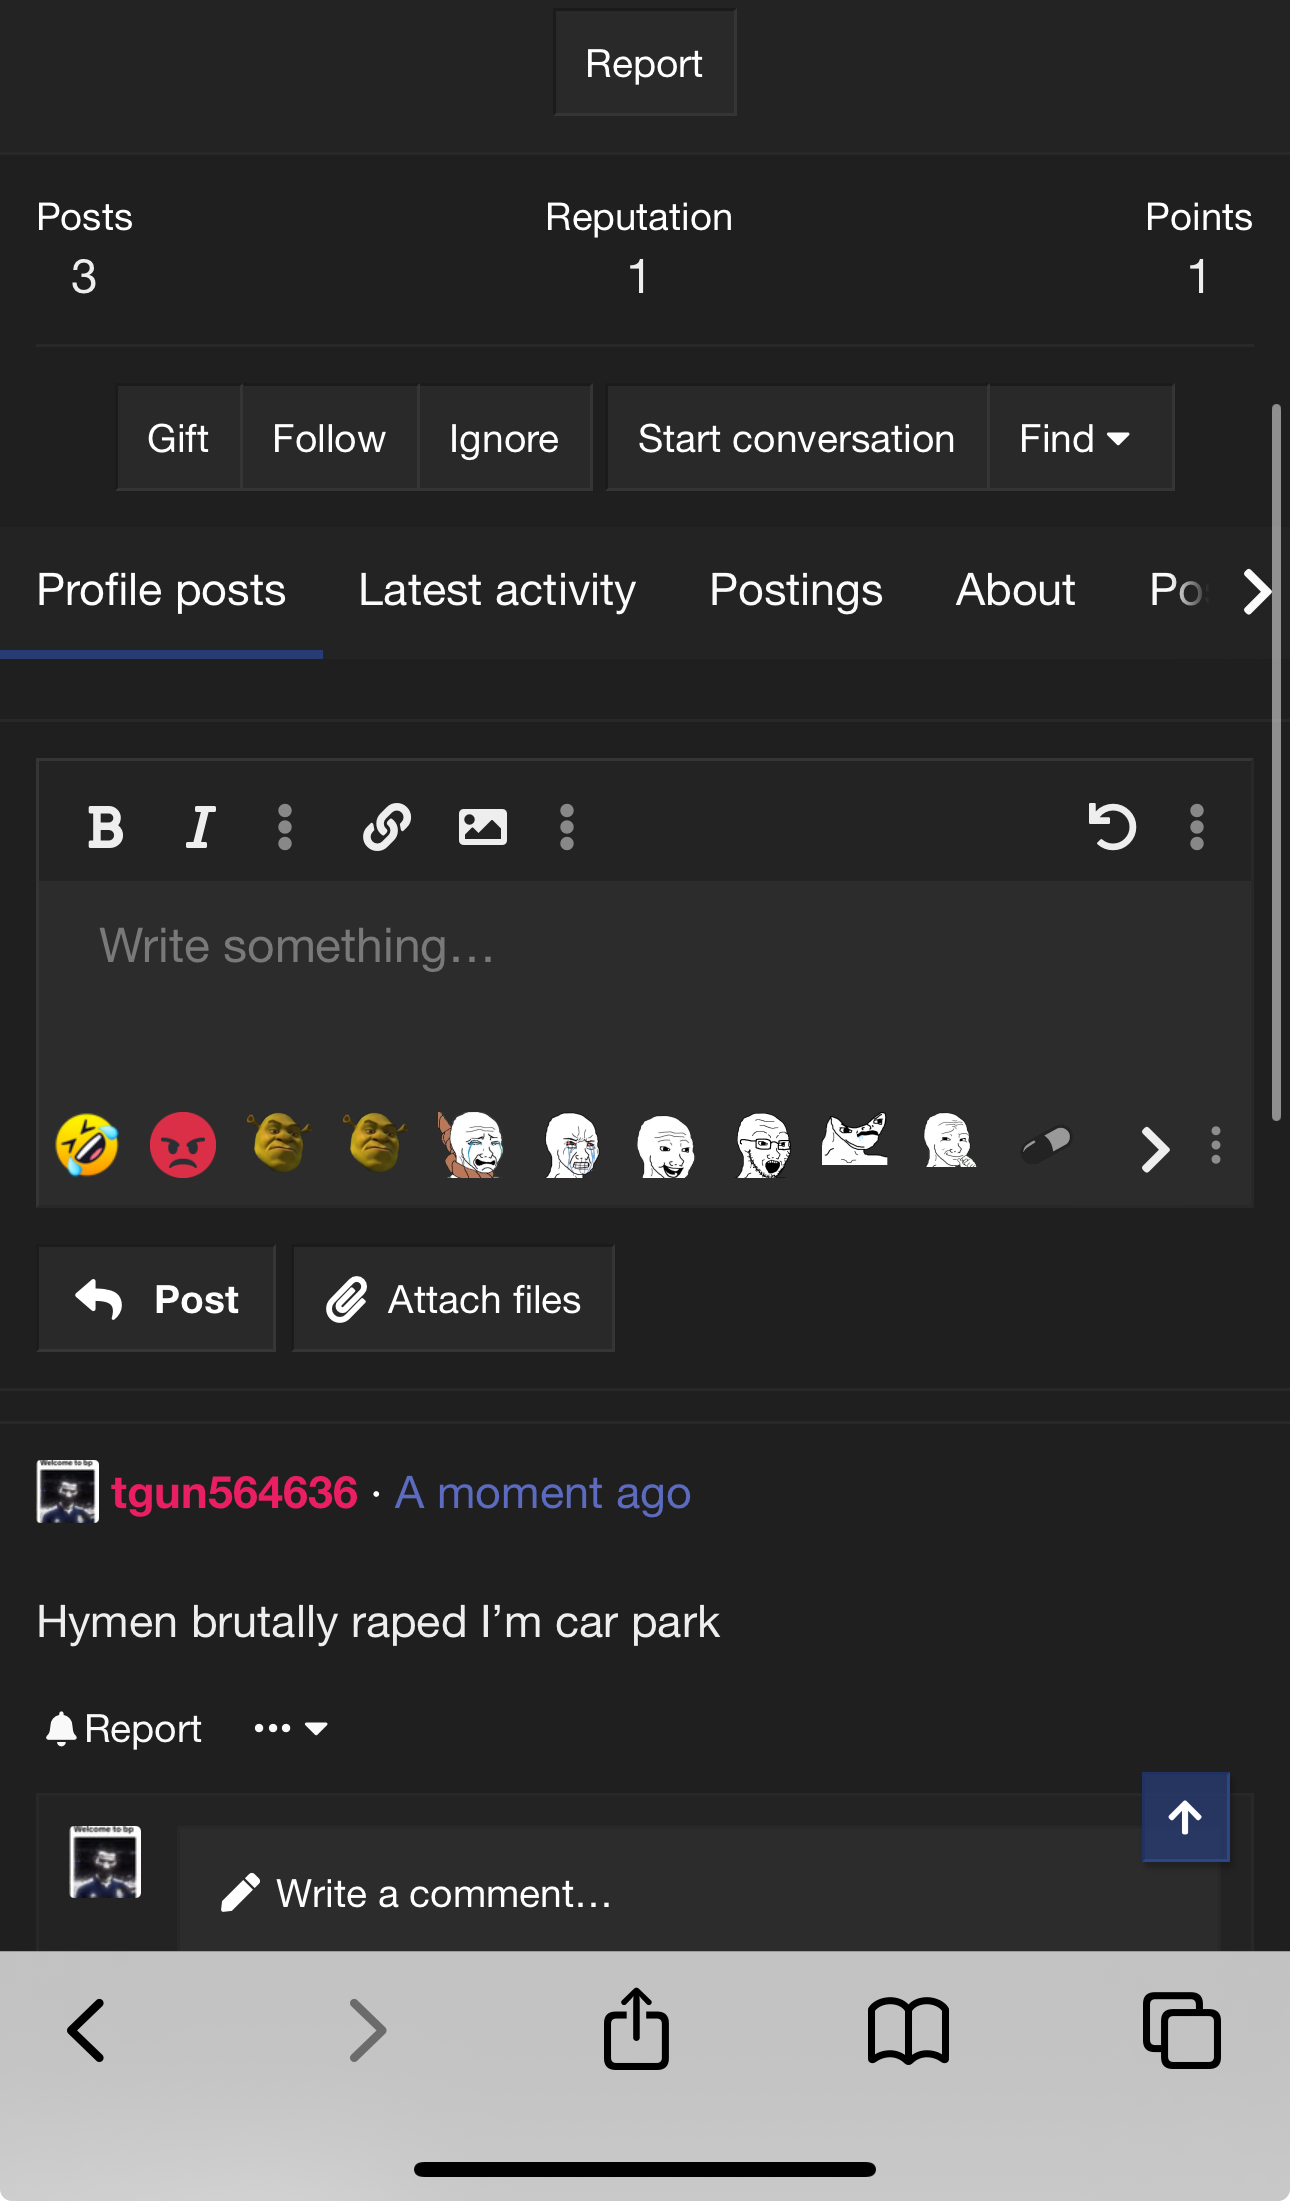Insert an image using the picture icon

pos(482,827)
